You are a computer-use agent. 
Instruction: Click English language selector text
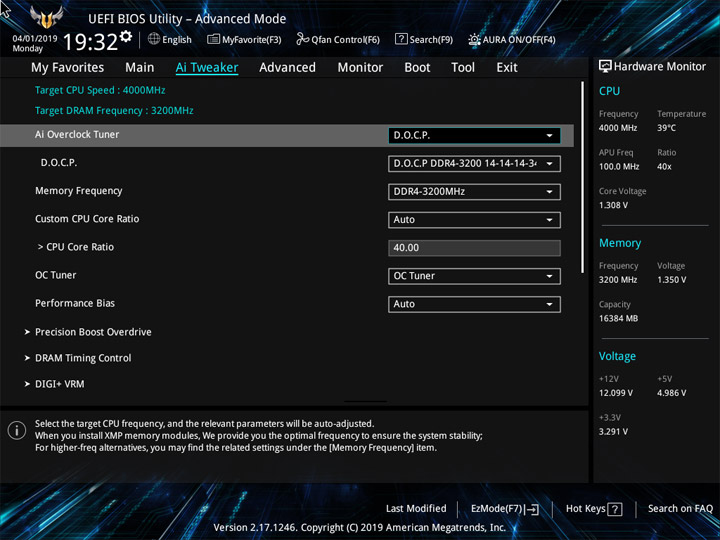coord(177,40)
